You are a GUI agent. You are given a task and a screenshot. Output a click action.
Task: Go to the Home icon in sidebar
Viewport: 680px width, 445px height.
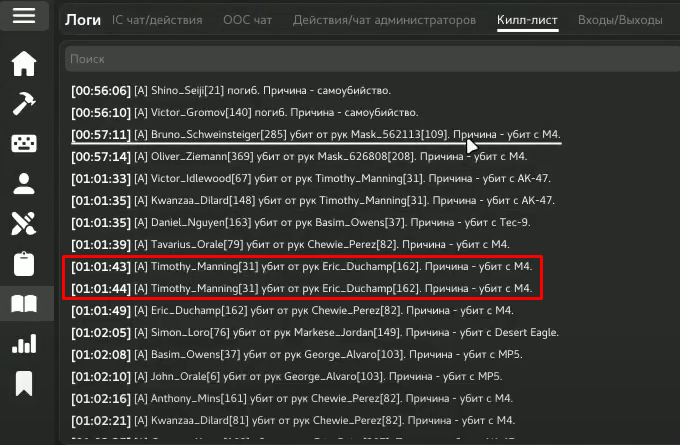point(24,64)
